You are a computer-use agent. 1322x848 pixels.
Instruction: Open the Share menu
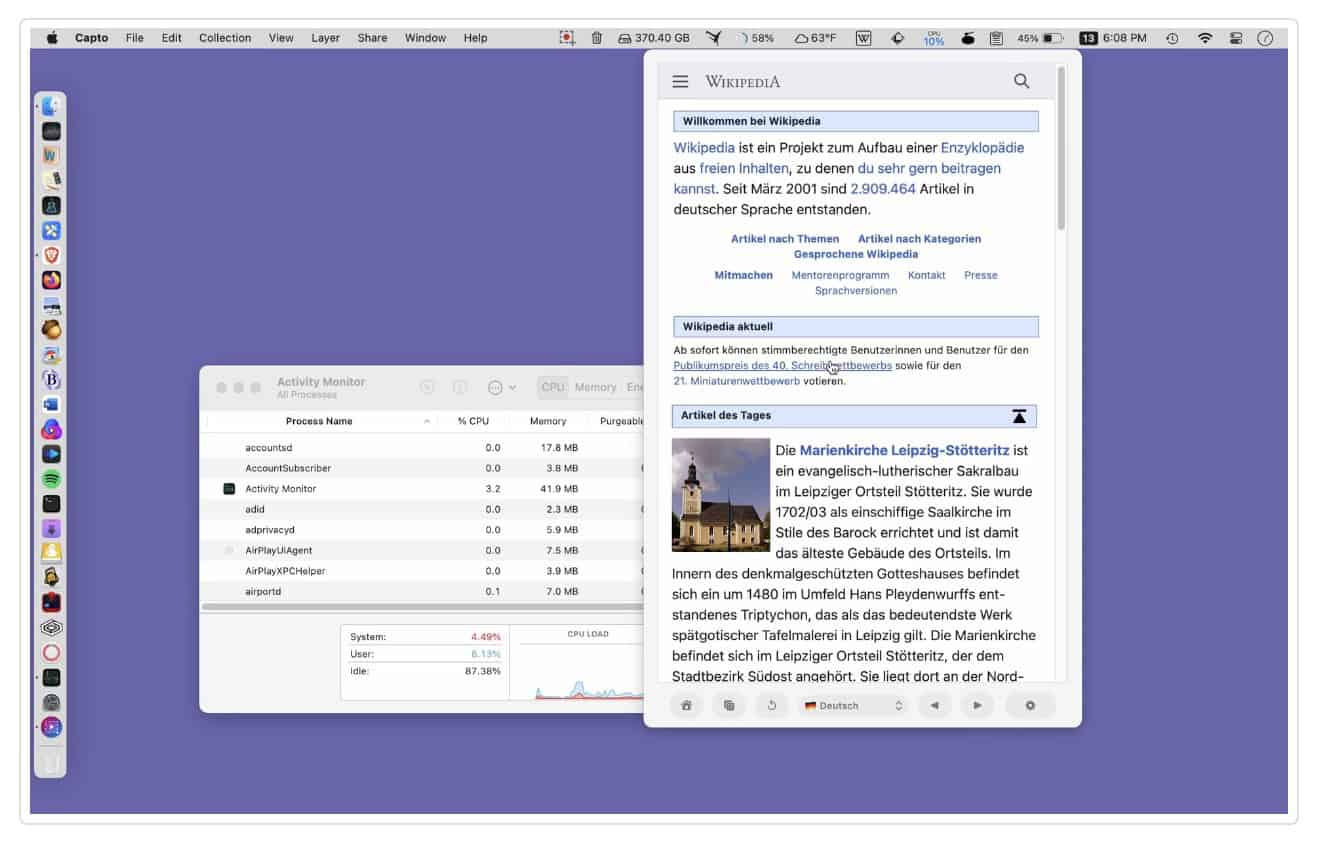(372, 38)
